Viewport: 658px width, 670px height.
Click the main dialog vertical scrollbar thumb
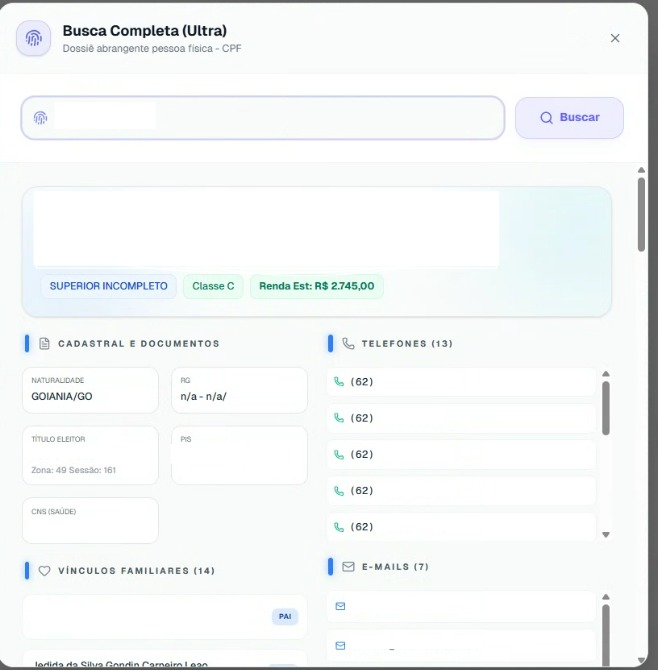point(641,212)
